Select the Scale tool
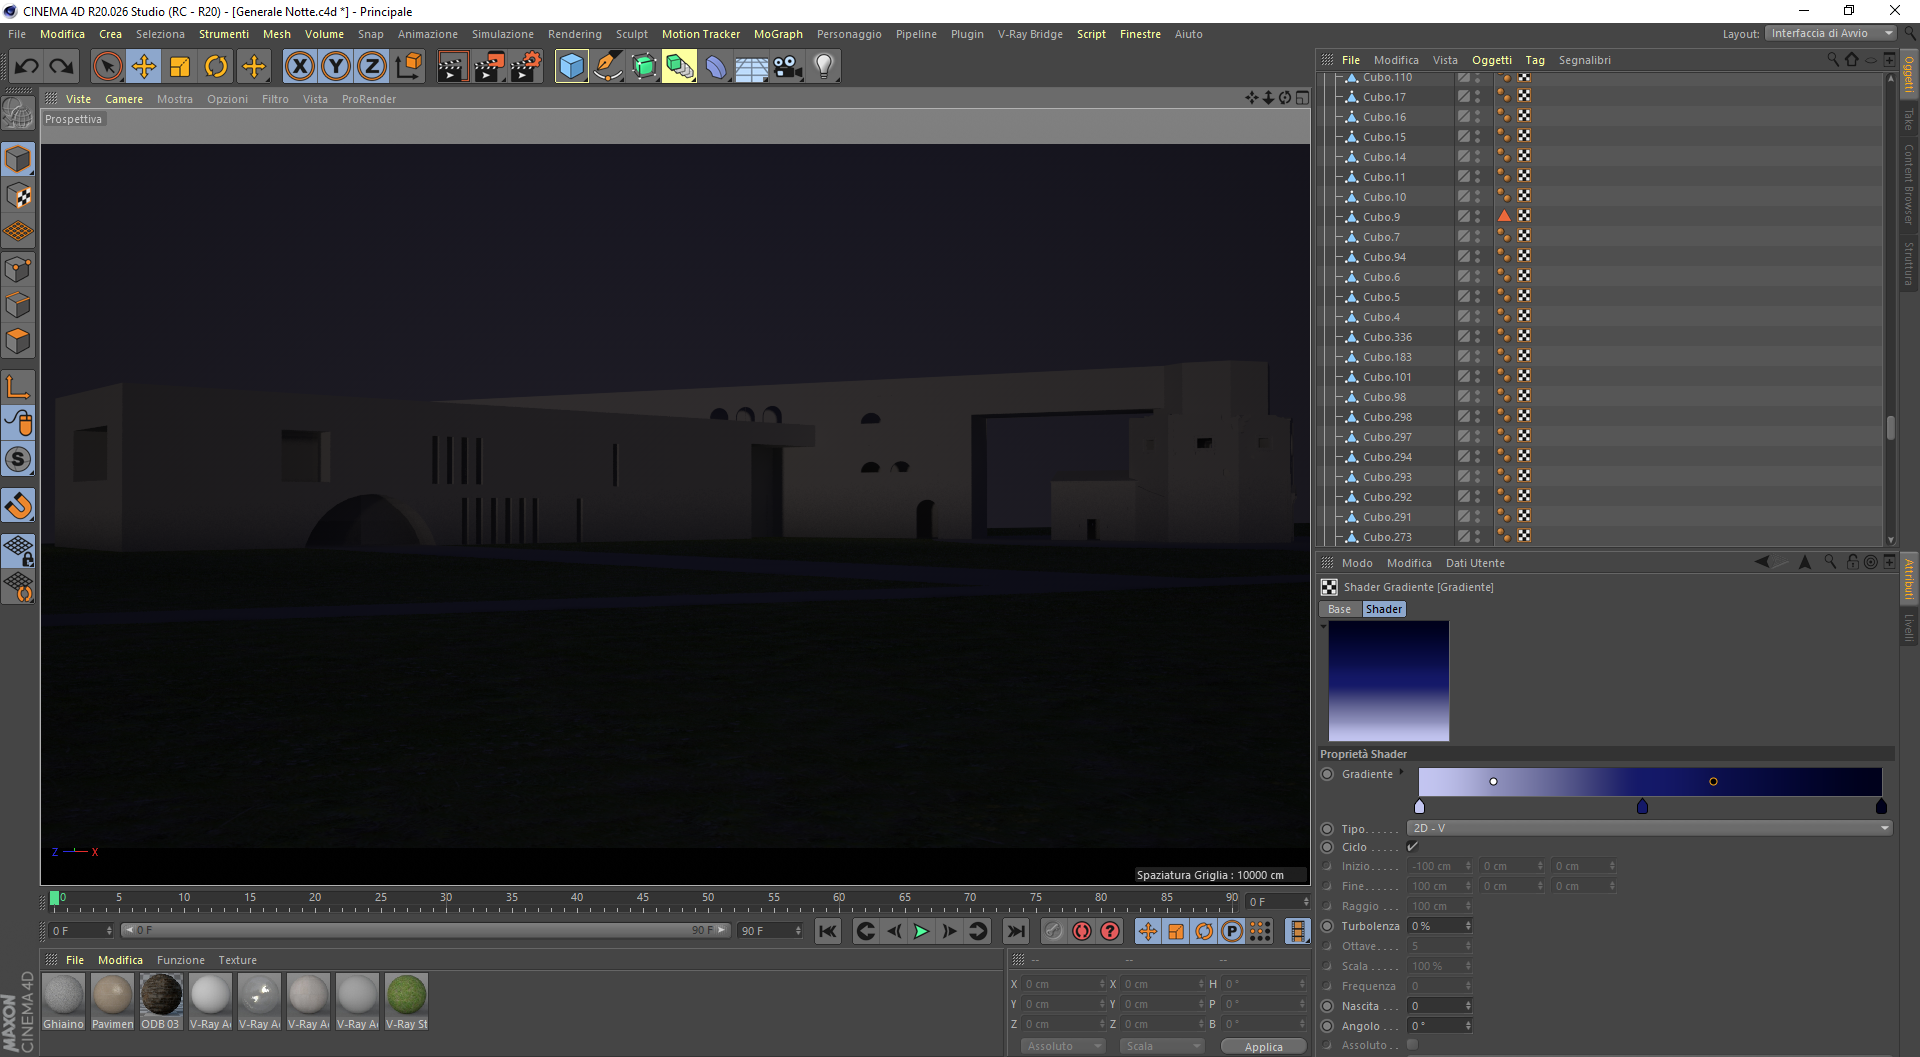 [180, 67]
